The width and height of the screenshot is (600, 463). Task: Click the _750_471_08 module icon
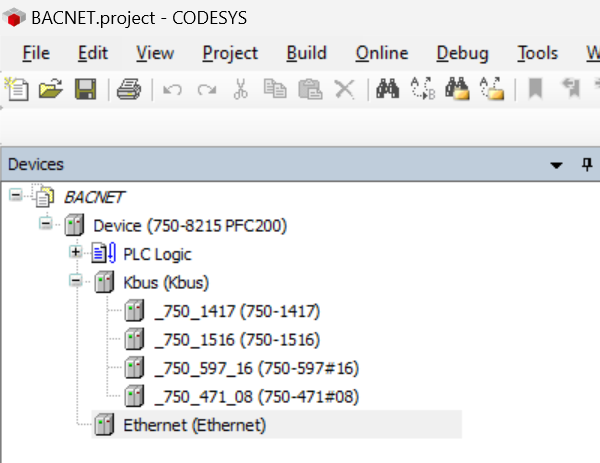coord(134,396)
